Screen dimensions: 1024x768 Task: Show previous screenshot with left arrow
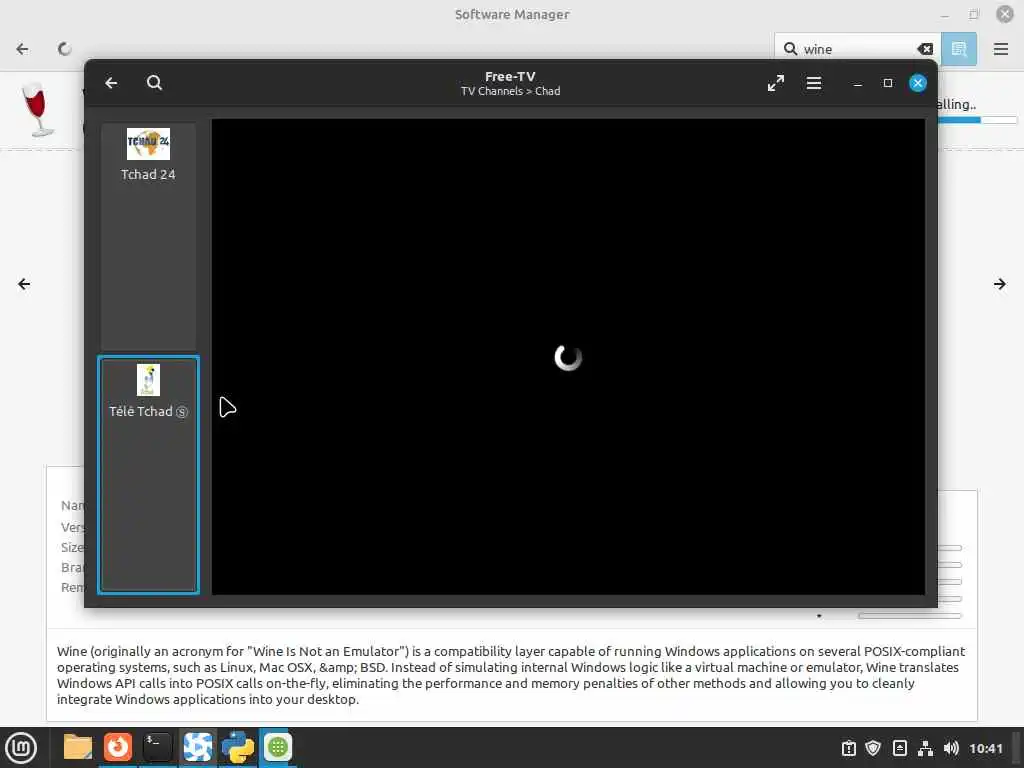(24, 284)
